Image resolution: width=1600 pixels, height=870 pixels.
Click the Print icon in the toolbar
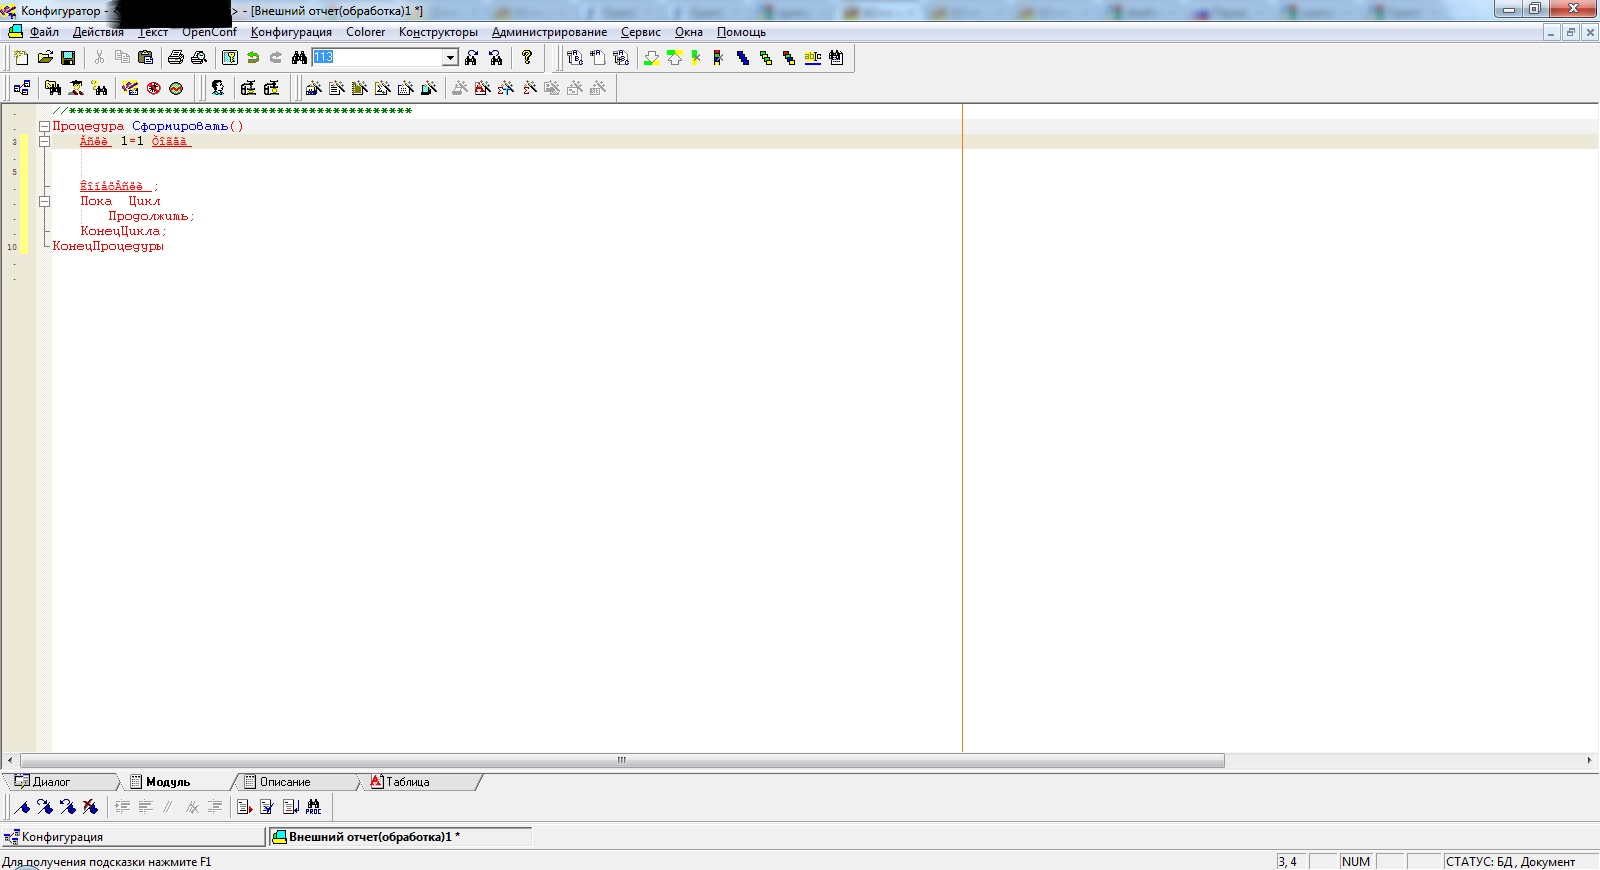(x=176, y=58)
